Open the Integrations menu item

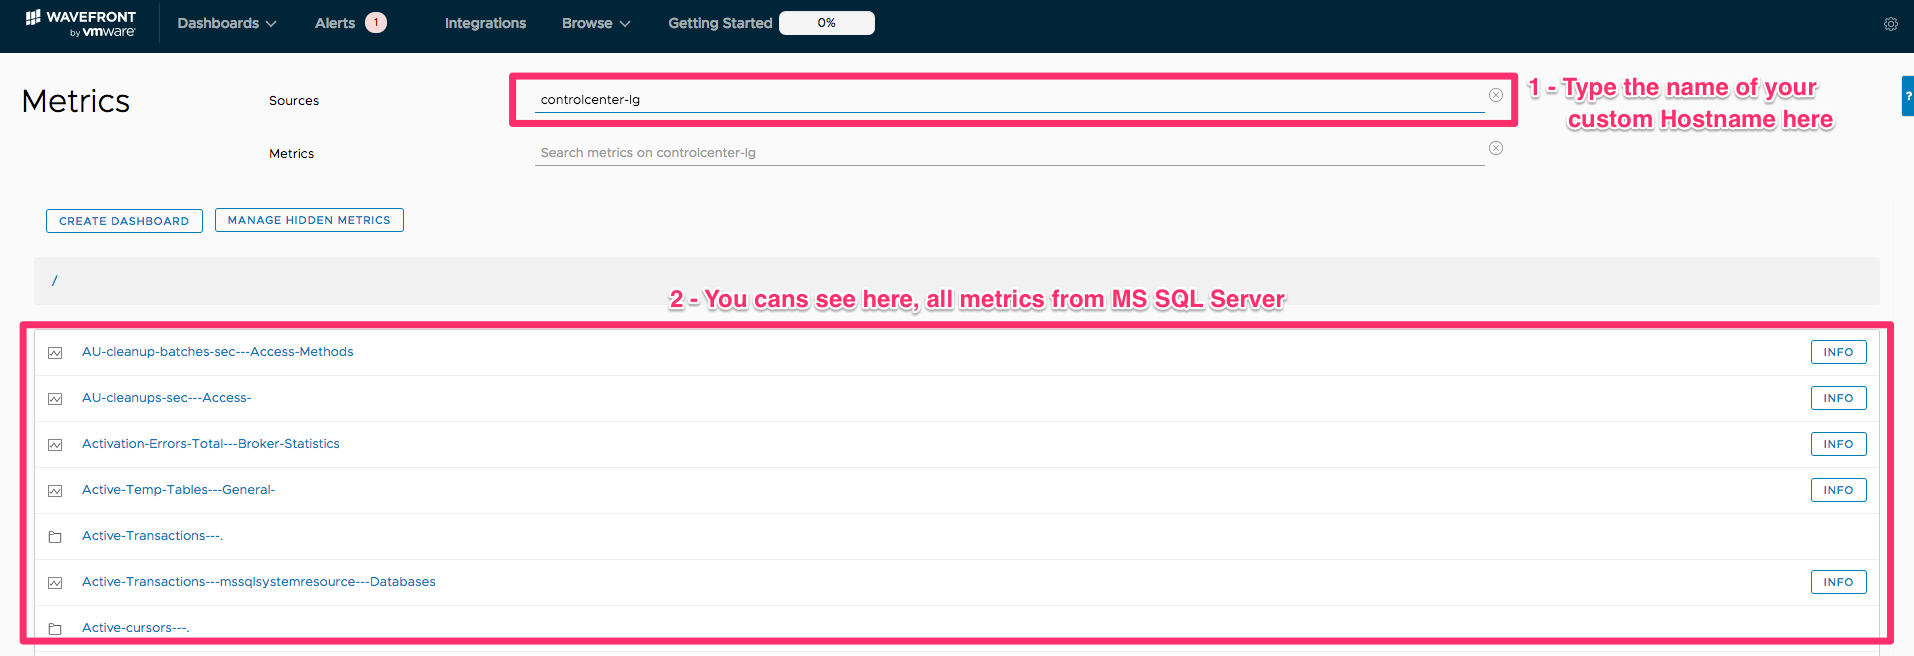coord(485,23)
